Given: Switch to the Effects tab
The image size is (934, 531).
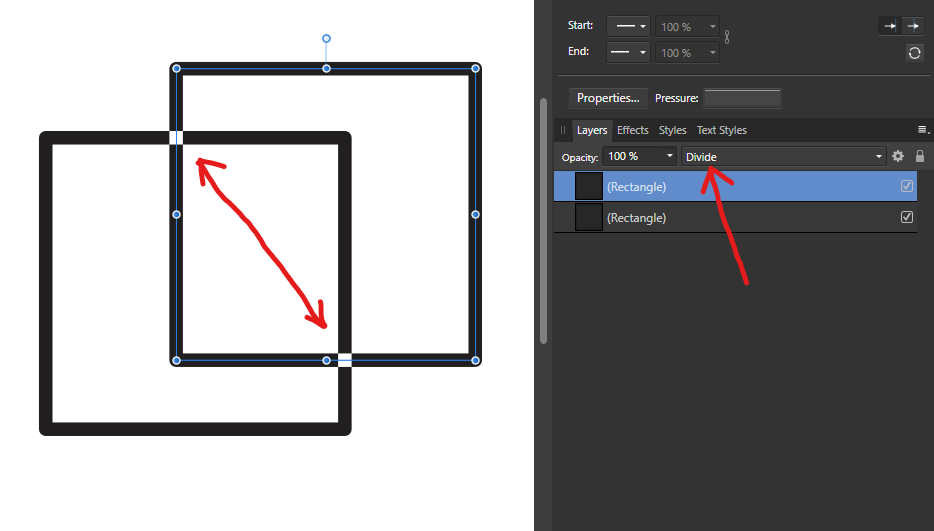Looking at the screenshot, I should (633, 130).
